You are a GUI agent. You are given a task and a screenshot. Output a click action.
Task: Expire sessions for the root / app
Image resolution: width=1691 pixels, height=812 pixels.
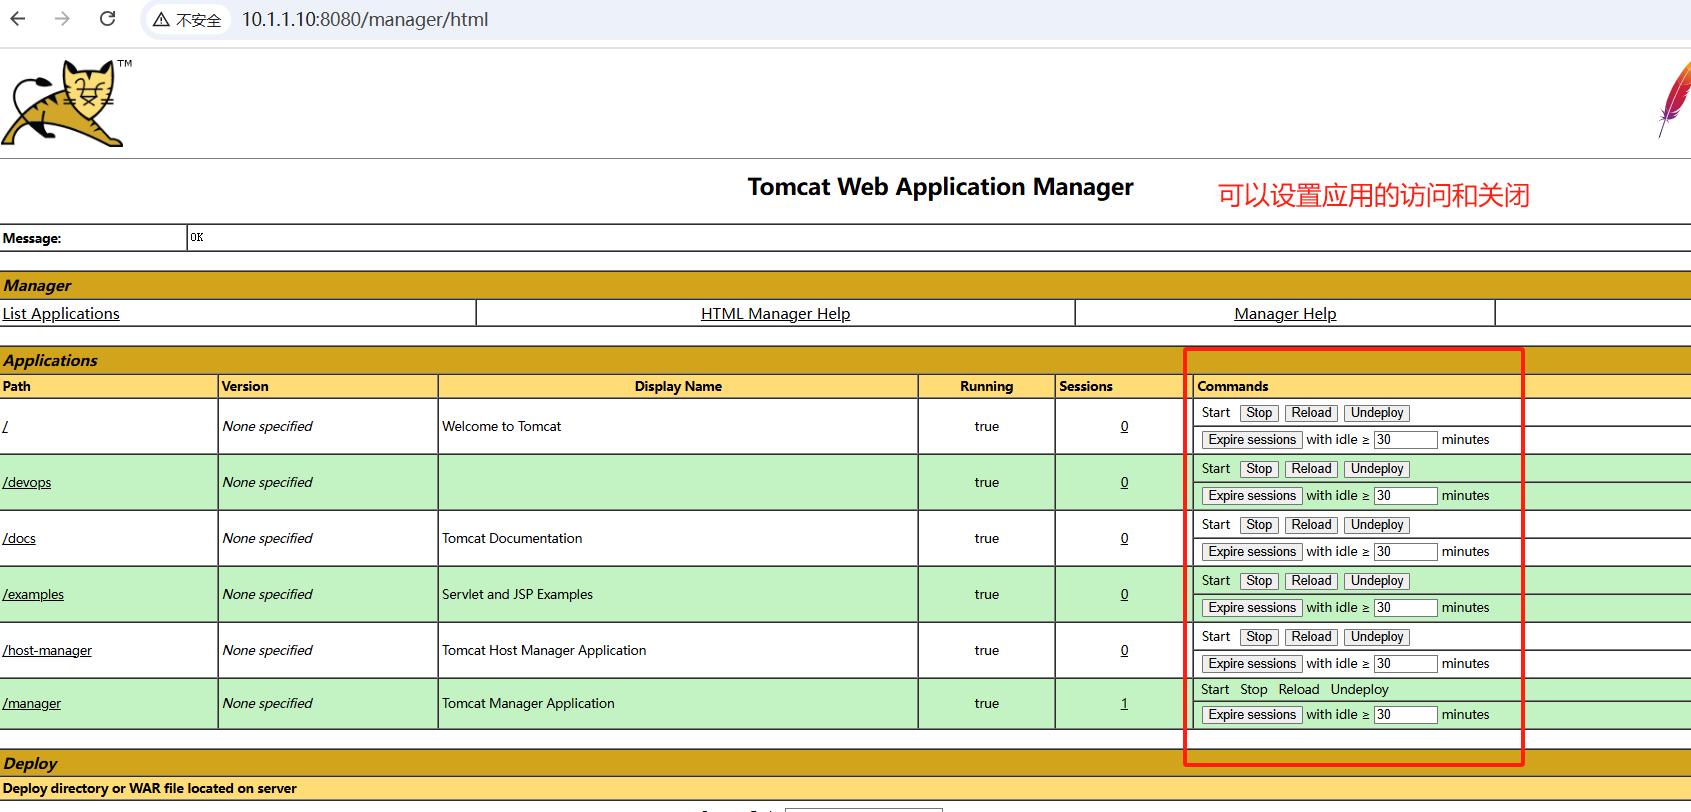[1252, 440]
